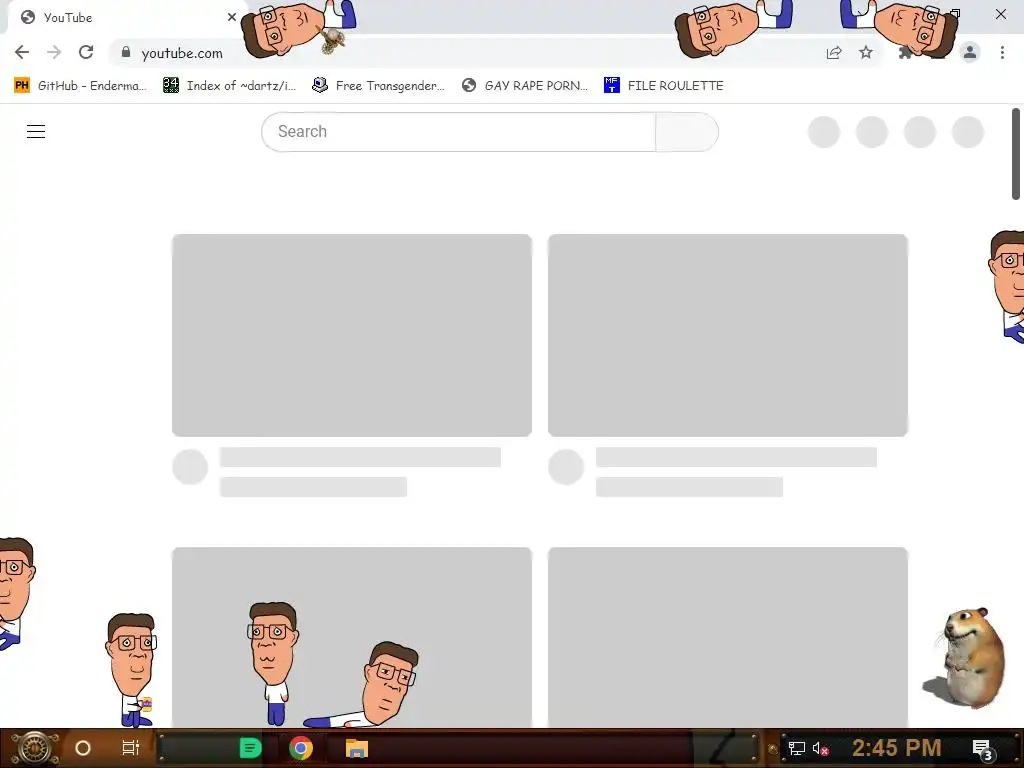The height and width of the screenshot is (768, 1024).
Task: Close the Chrome window
Action: 1000,14
